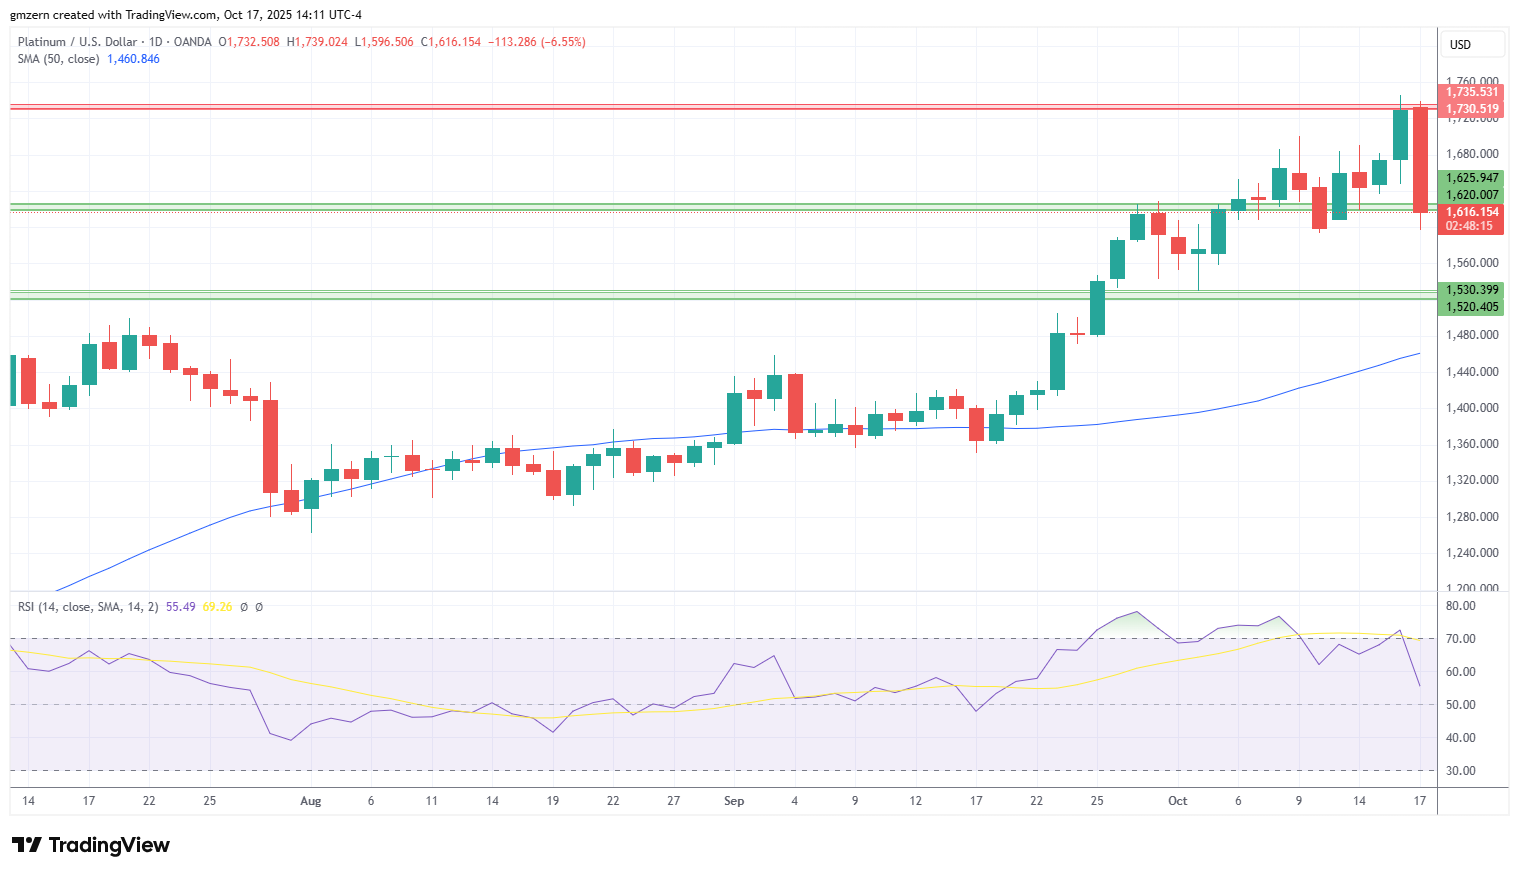This screenshot has height=875, width=1519.
Task: Click the green 1,530.399 price label
Action: pos(1471,290)
